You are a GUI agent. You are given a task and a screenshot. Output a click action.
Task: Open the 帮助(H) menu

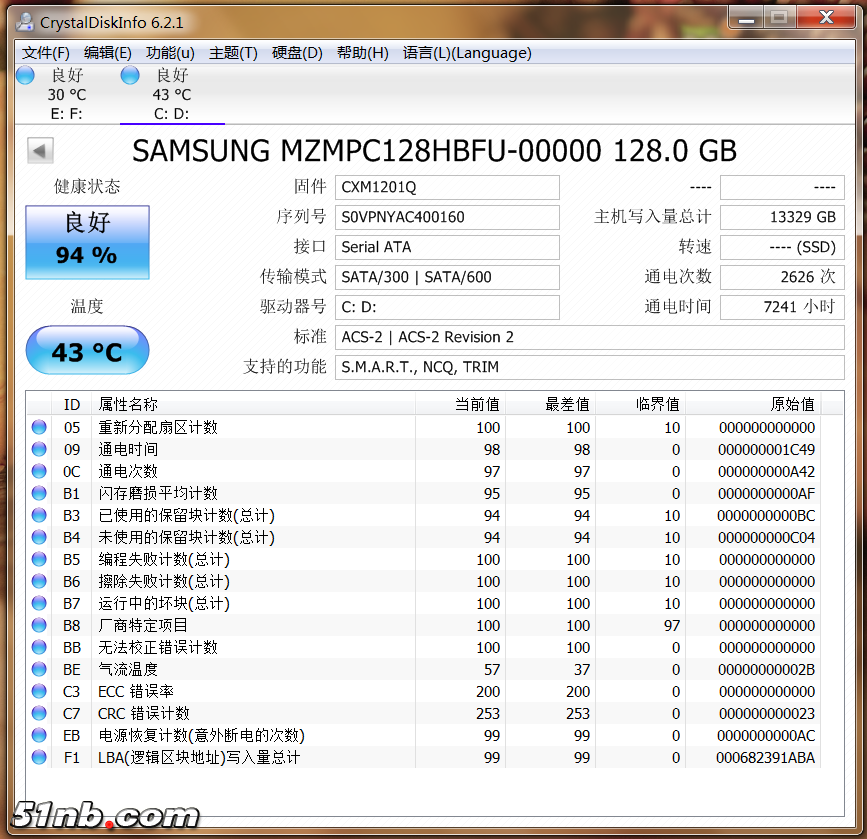[363, 53]
